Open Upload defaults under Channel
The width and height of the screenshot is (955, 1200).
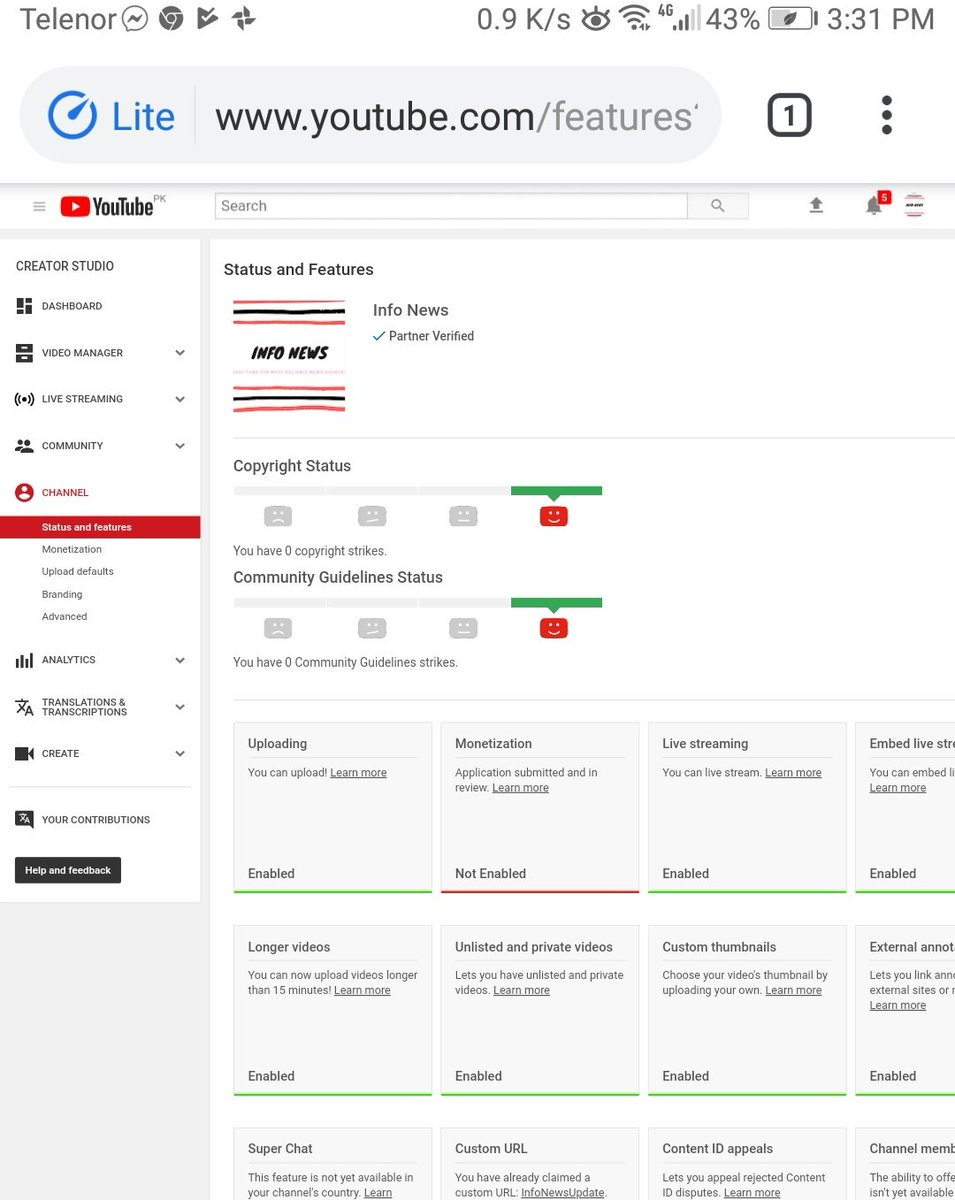coord(78,571)
